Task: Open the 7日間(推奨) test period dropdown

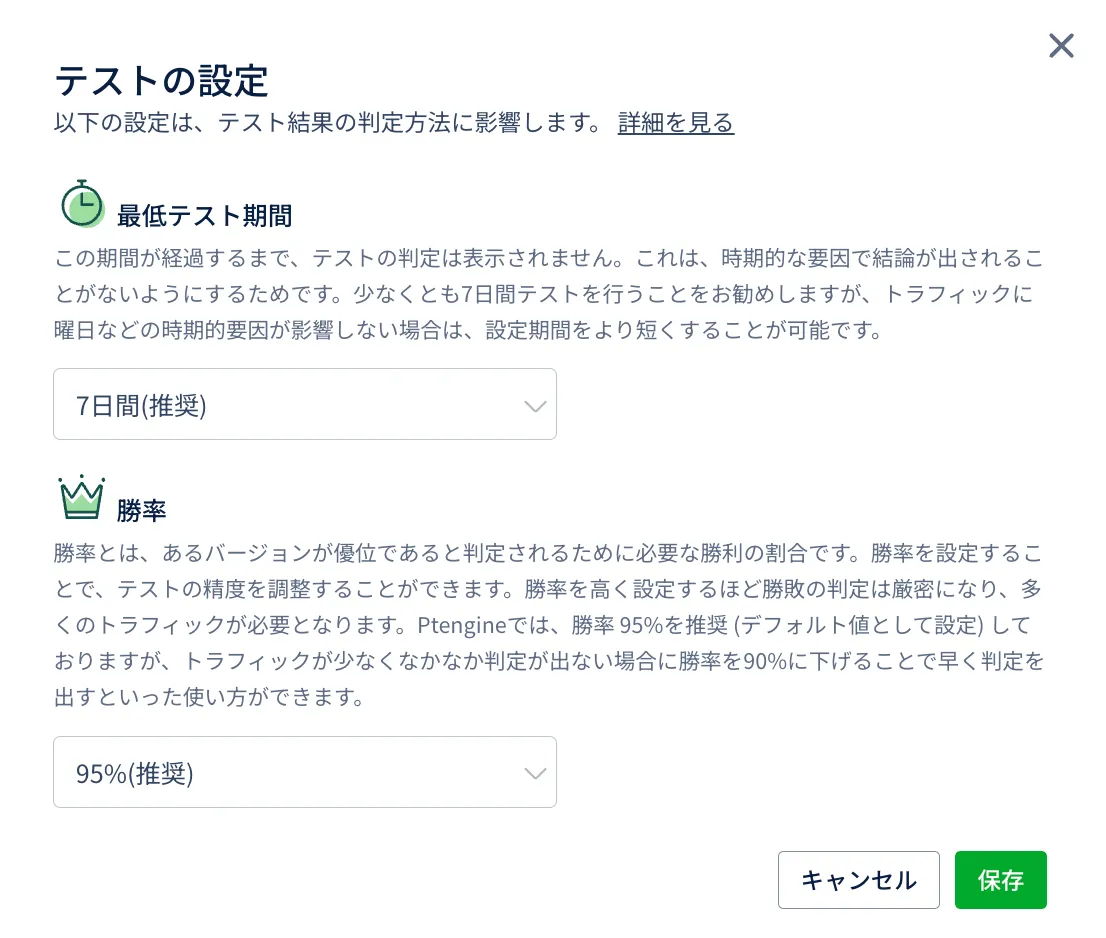Action: click(290, 405)
